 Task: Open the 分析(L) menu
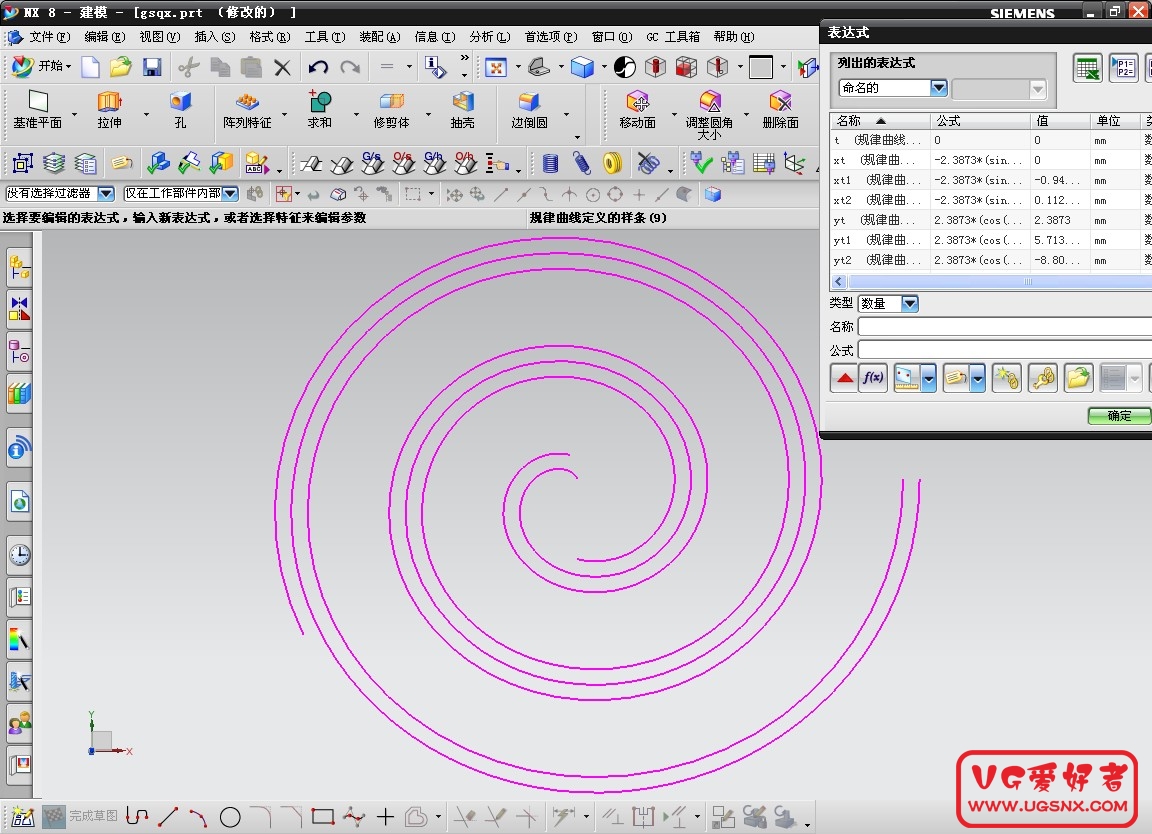point(489,37)
